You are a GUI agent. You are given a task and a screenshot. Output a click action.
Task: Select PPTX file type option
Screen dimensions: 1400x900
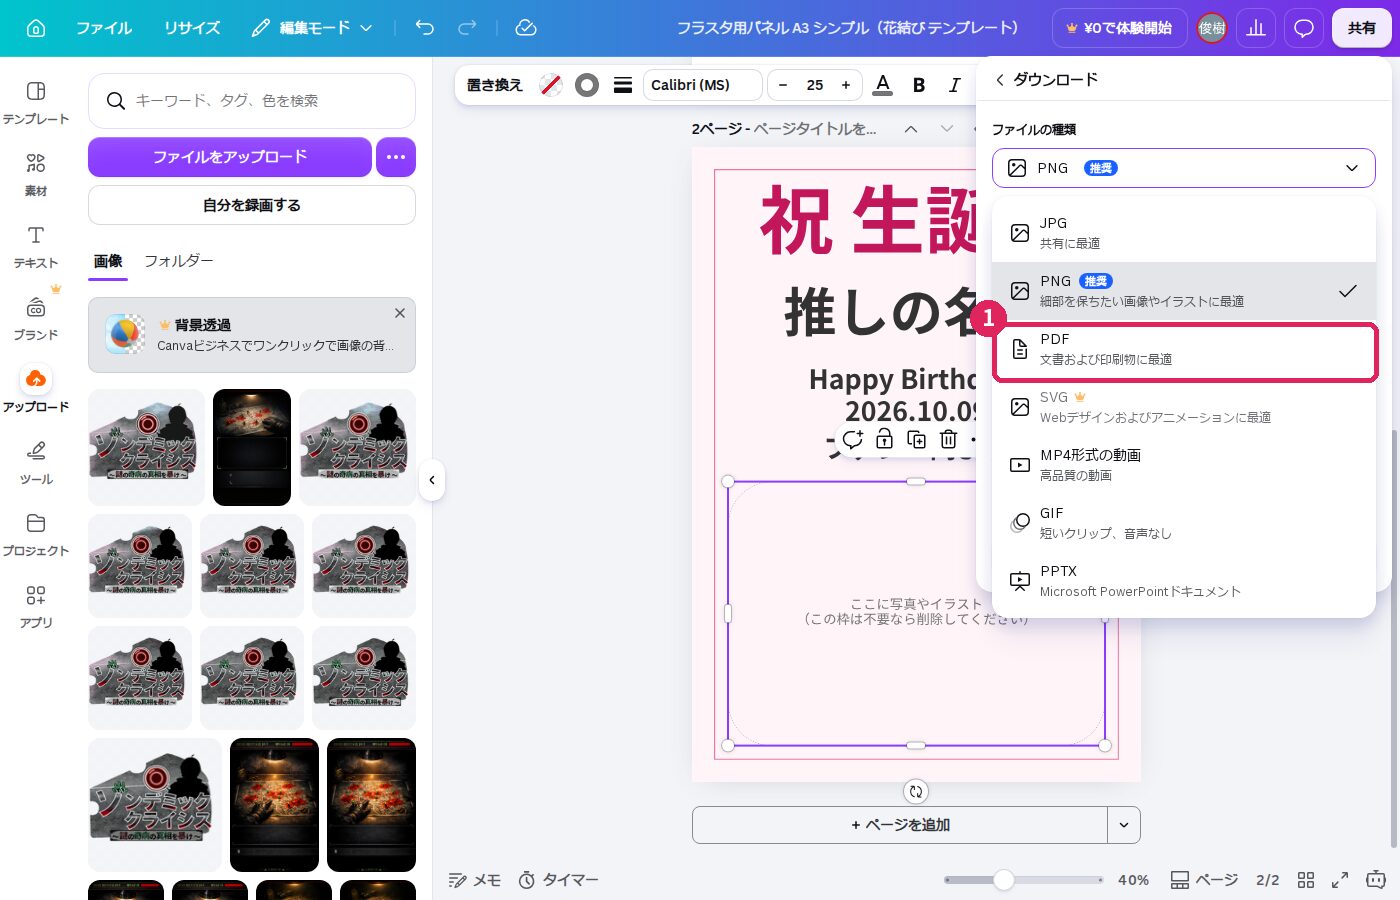pyautogui.click(x=1184, y=581)
